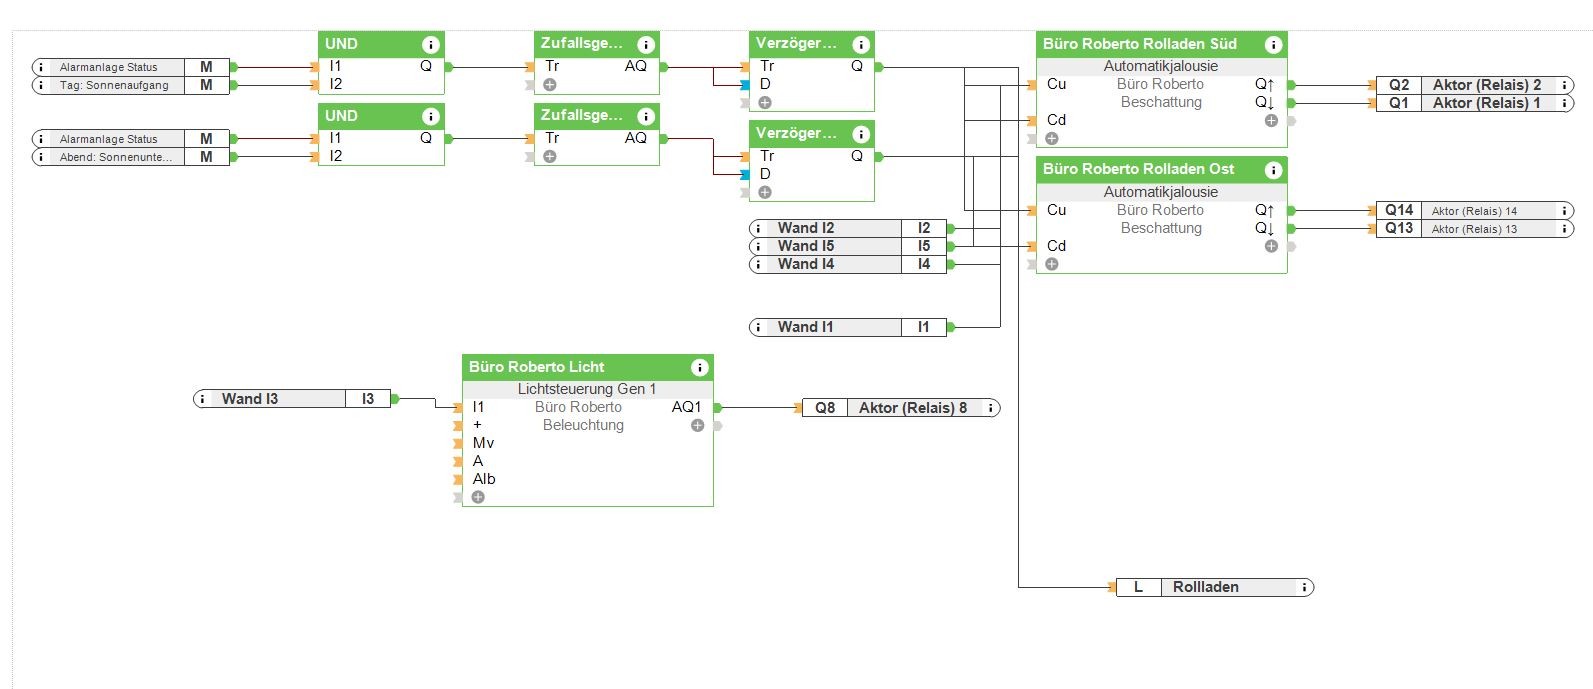Click the Mv input of Büro Roberto Licht
This screenshot has width=1593, height=689.
[x=483, y=443]
